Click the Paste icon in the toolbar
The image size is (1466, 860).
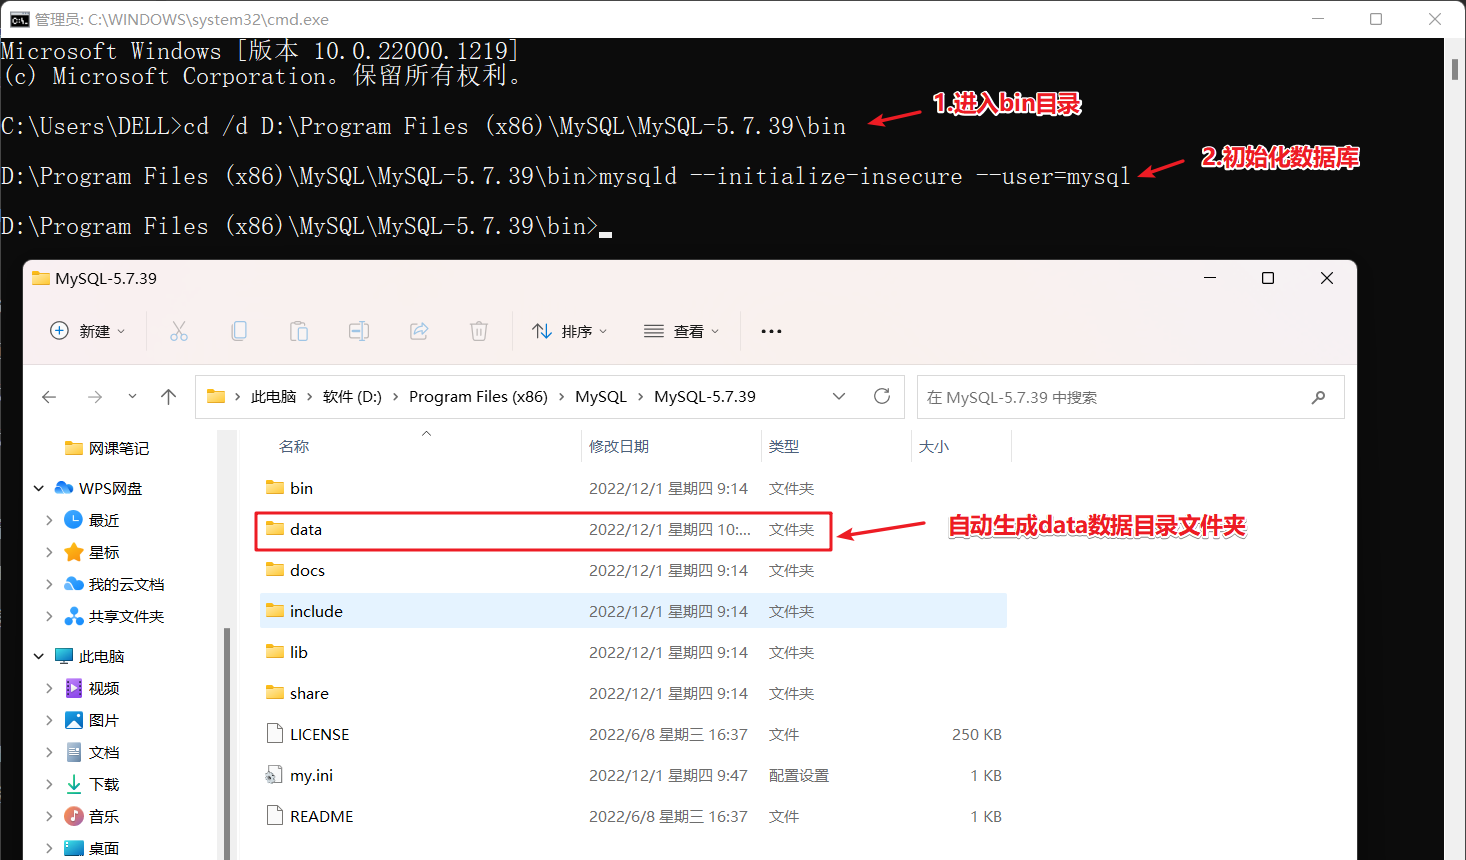coord(299,331)
